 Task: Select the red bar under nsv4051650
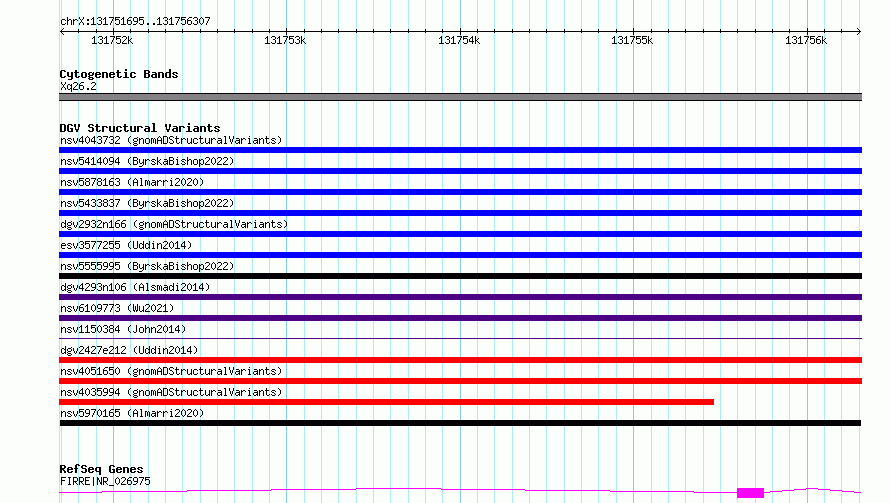coord(460,382)
